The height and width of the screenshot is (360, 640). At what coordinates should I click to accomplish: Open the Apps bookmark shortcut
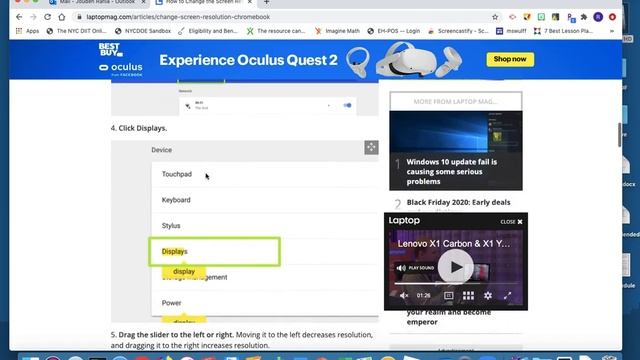coord(27,31)
